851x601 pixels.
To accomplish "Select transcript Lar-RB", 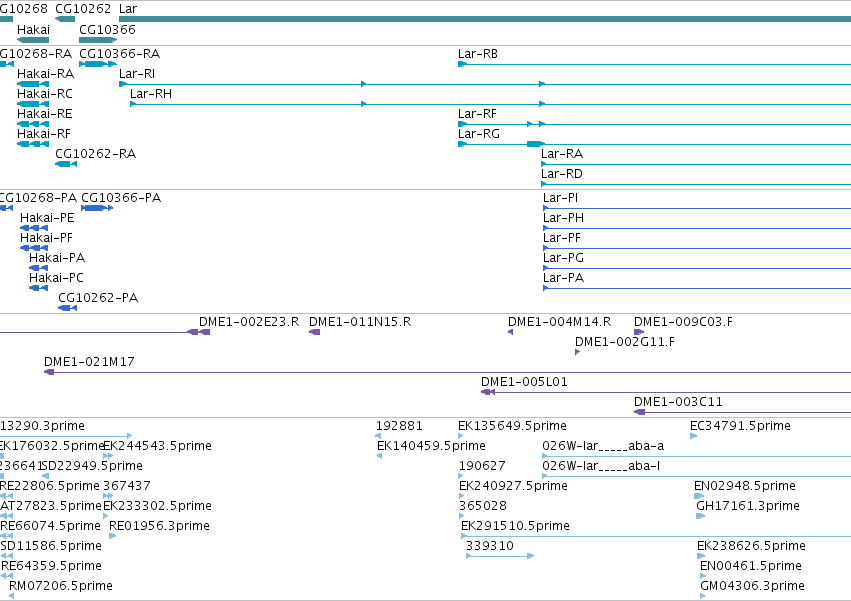I will click(478, 54).
